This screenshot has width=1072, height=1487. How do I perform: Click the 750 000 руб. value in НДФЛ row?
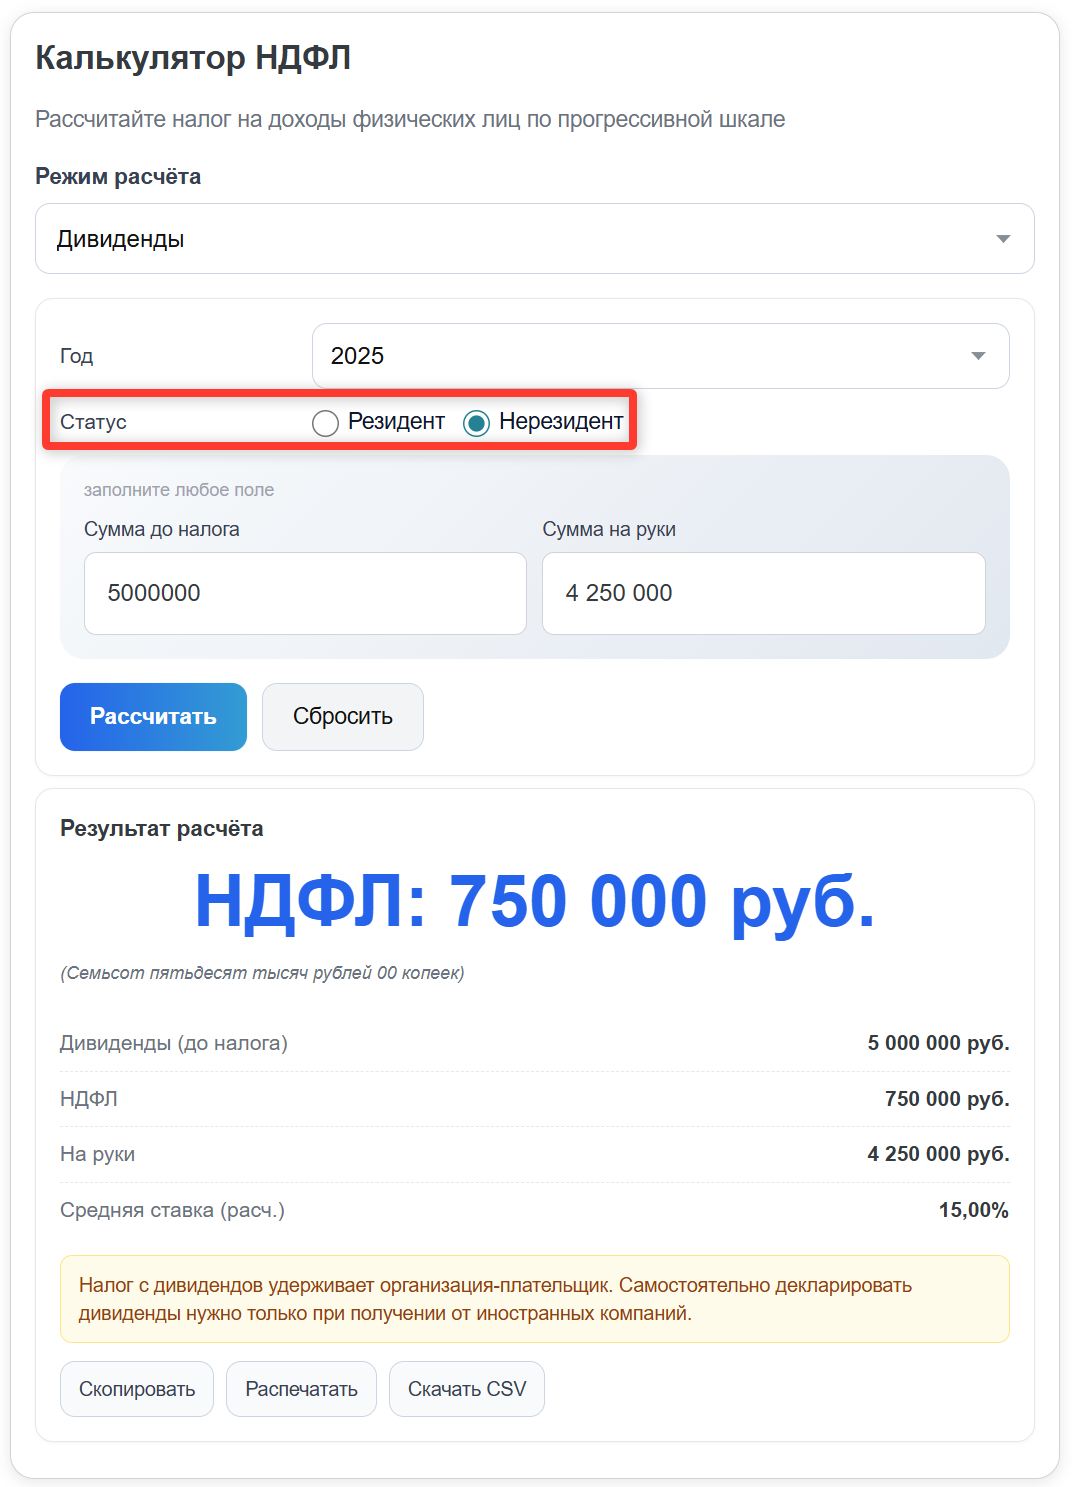tap(947, 1099)
